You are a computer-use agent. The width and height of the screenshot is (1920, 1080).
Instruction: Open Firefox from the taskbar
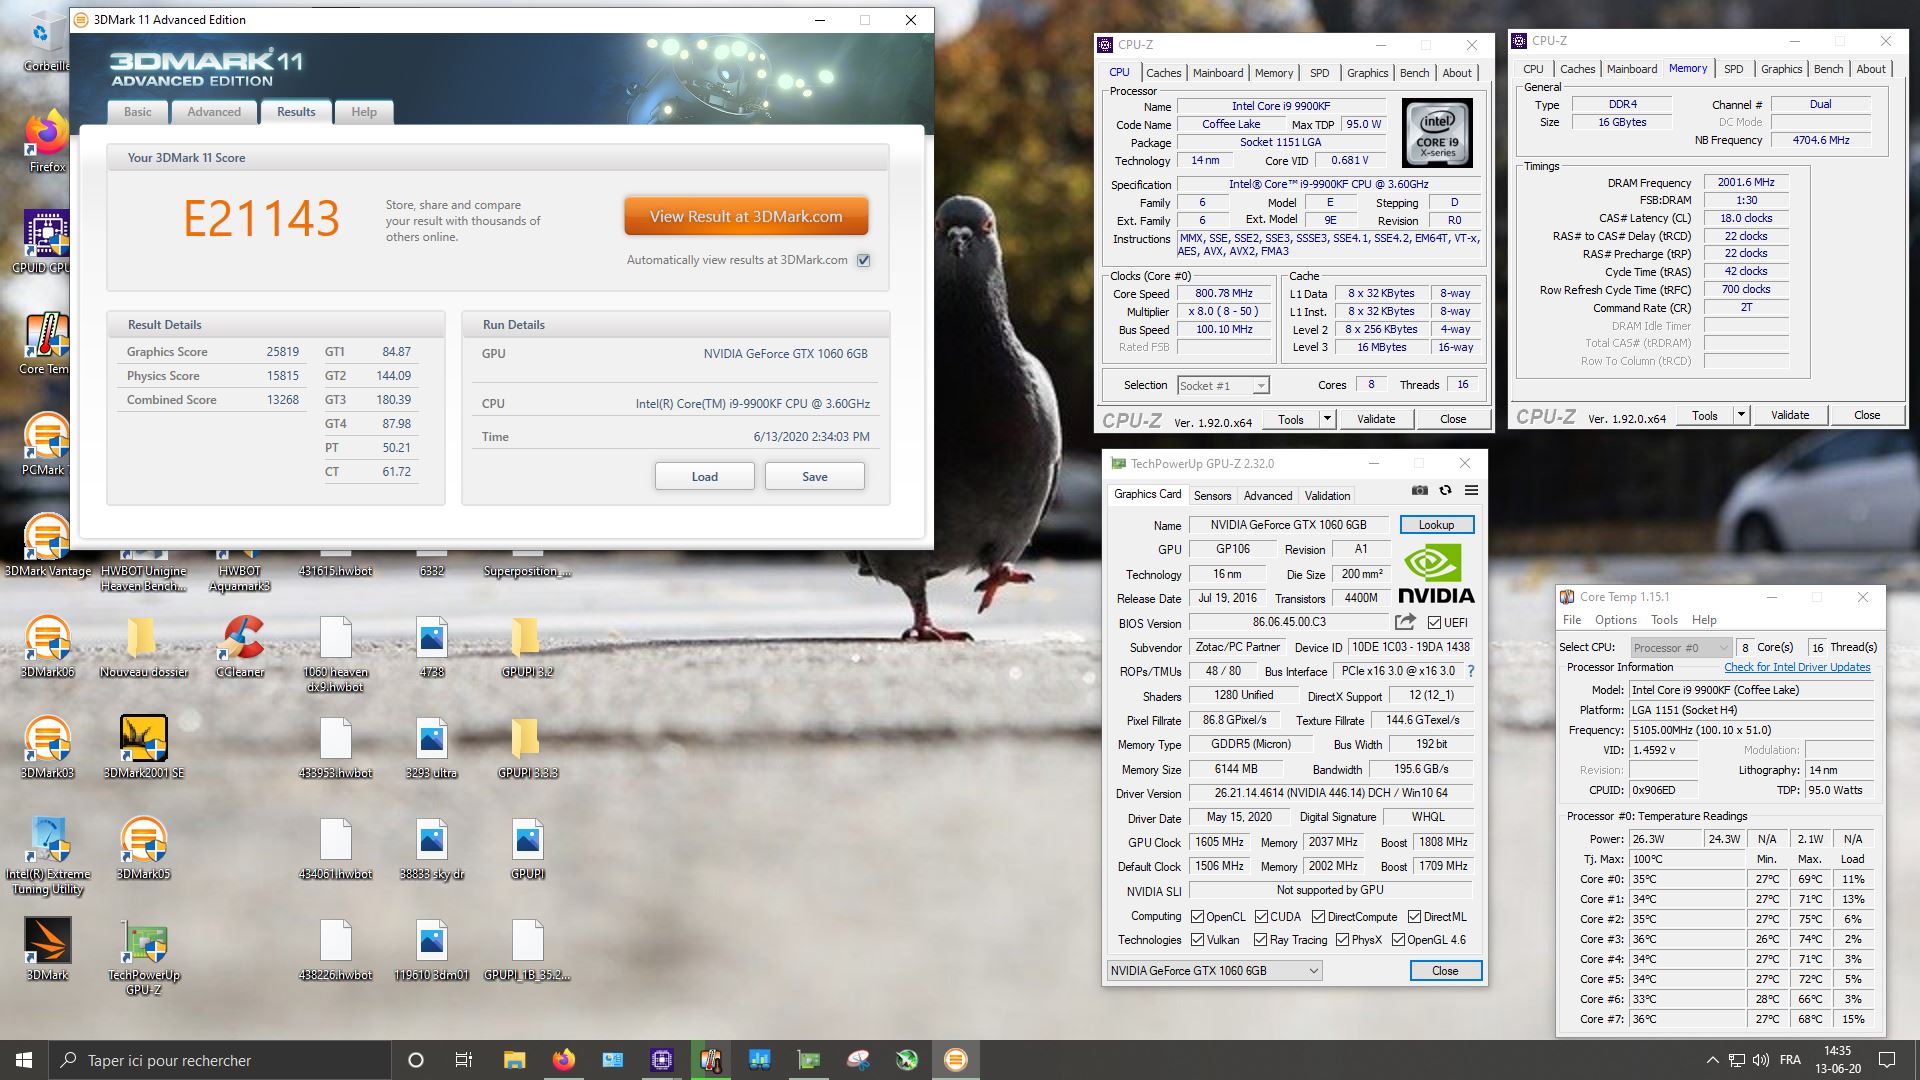[564, 1060]
